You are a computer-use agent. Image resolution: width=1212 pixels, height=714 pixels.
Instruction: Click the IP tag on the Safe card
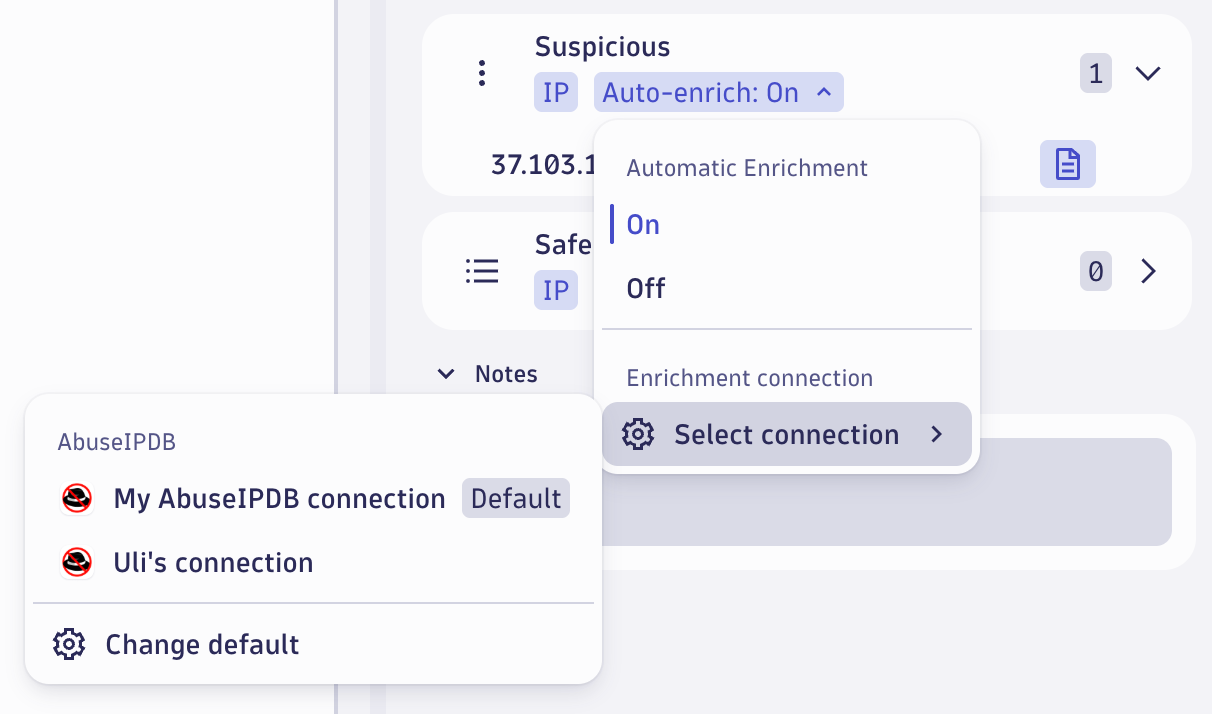click(556, 290)
